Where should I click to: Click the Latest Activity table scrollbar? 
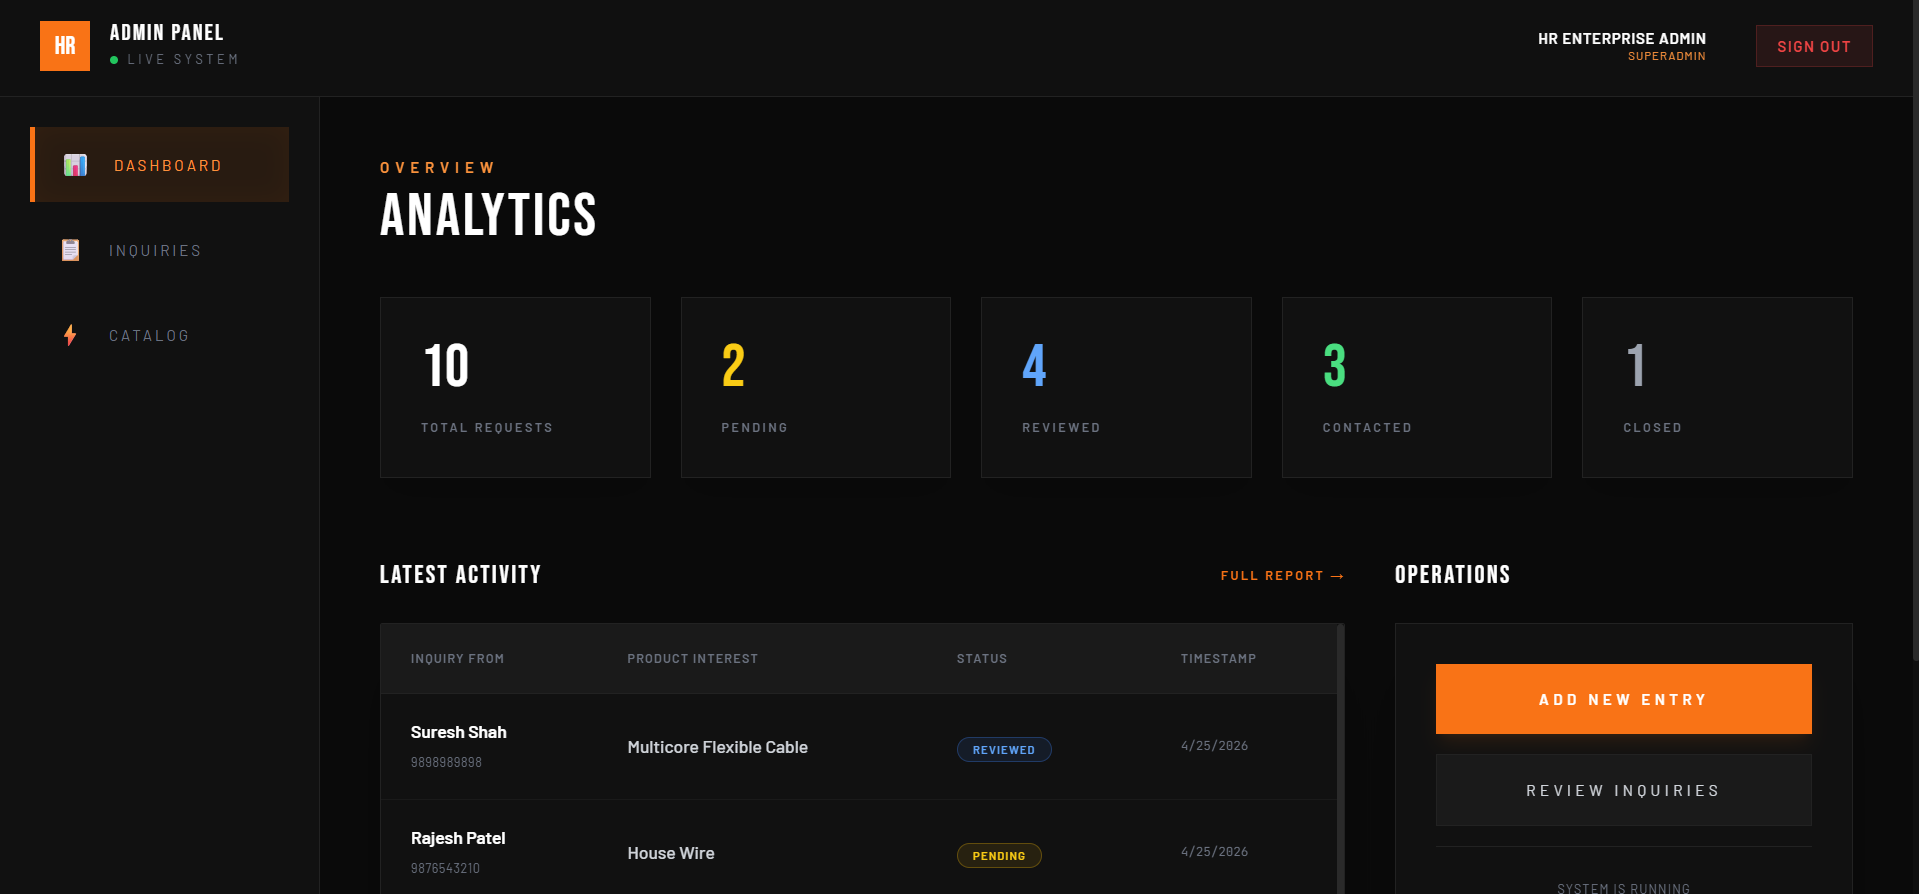pyautogui.click(x=1340, y=758)
